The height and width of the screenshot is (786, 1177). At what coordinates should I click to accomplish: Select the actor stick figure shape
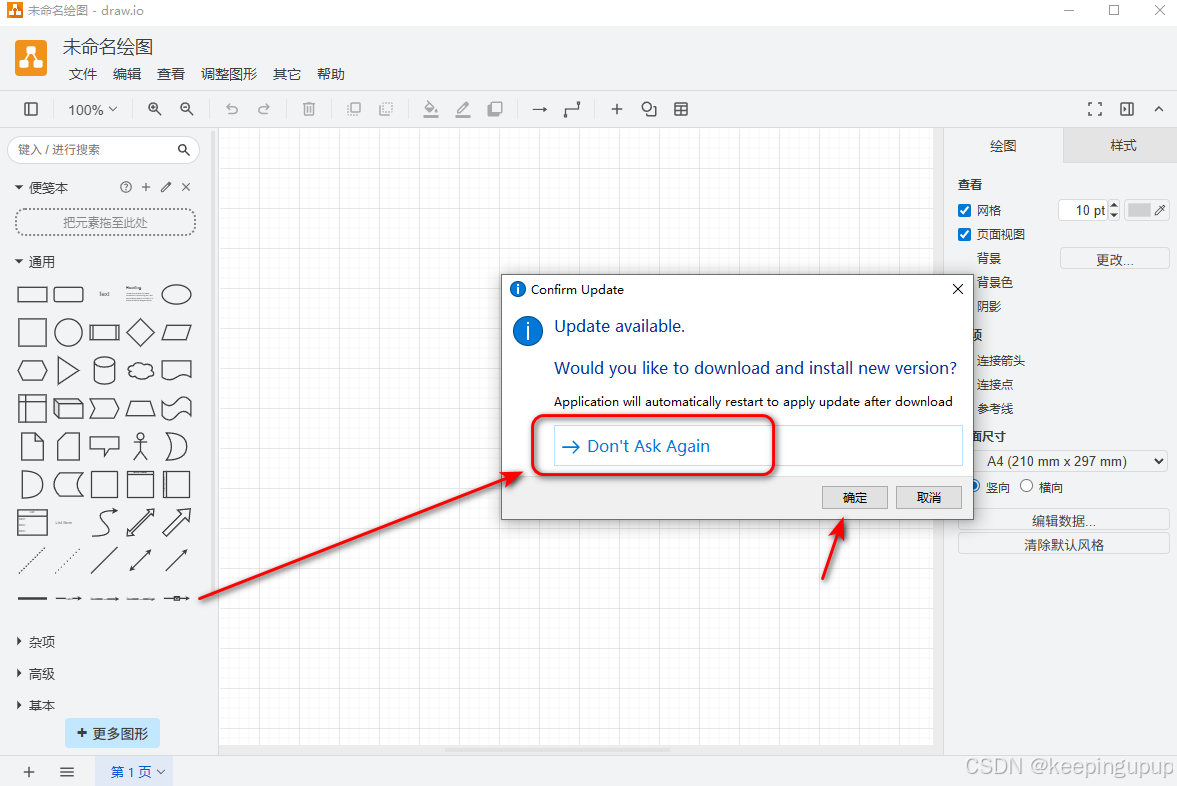pyautogui.click(x=140, y=446)
